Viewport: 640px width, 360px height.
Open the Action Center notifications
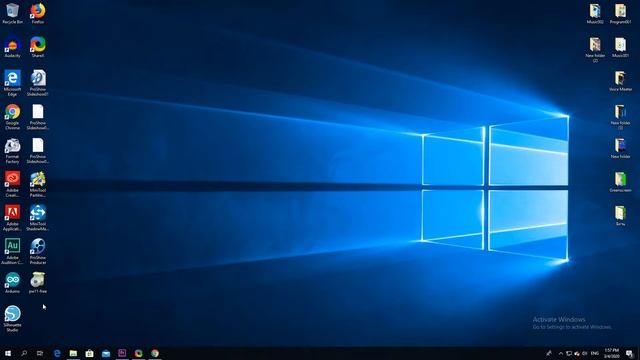pyautogui.click(x=629, y=353)
